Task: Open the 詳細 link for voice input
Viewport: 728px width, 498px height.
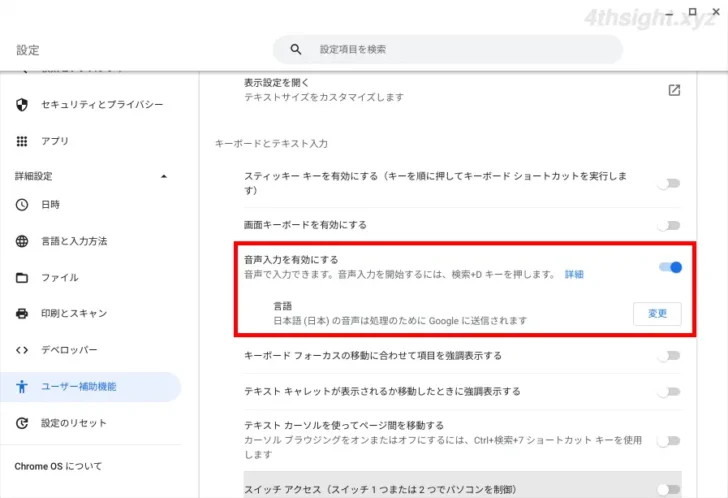Action: pyautogui.click(x=574, y=274)
